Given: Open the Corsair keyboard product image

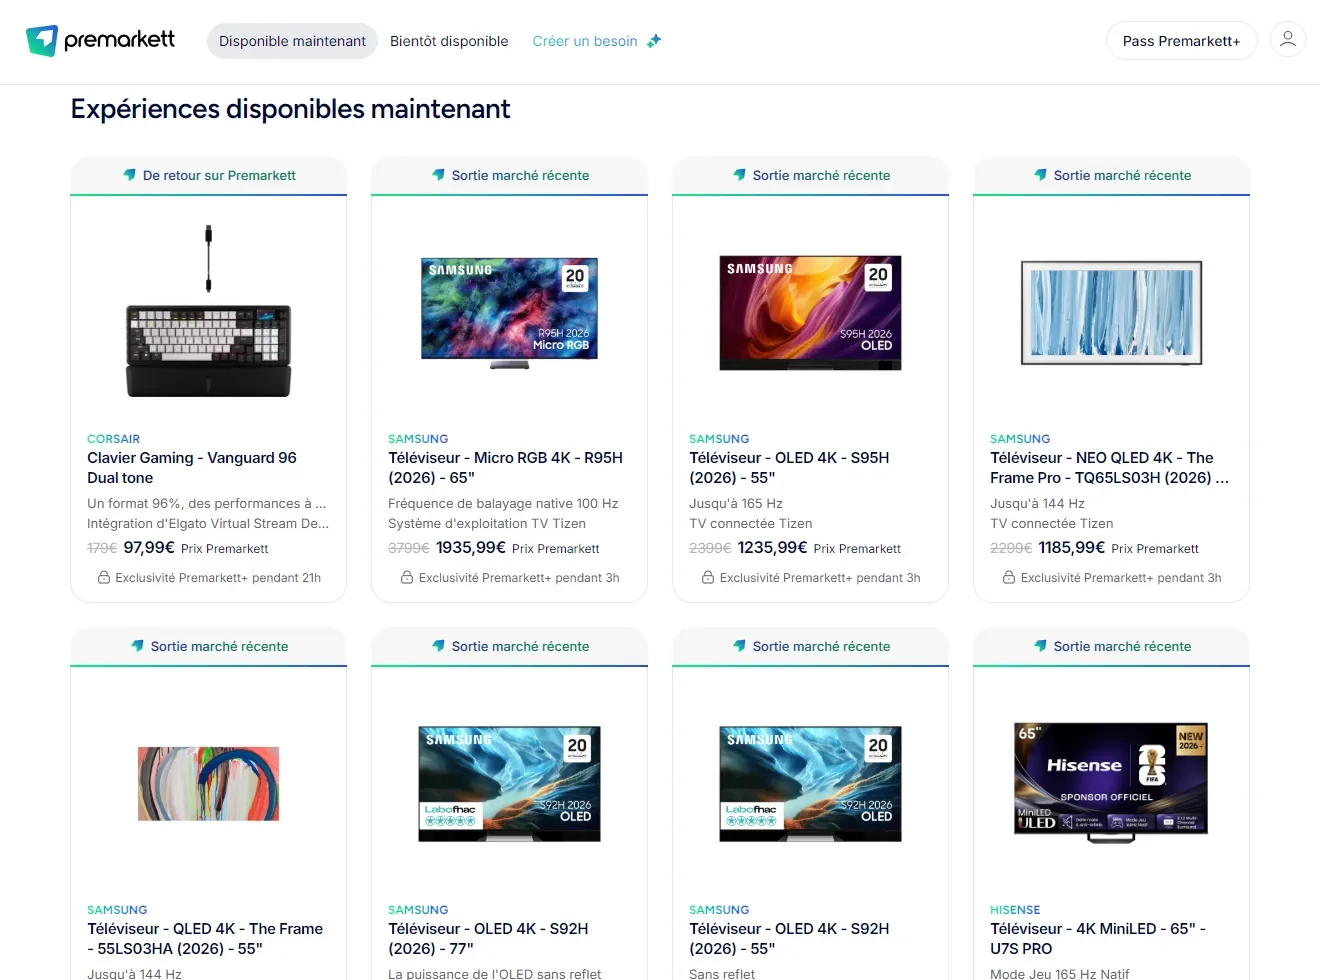Looking at the screenshot, I should (x=208, y=311).
